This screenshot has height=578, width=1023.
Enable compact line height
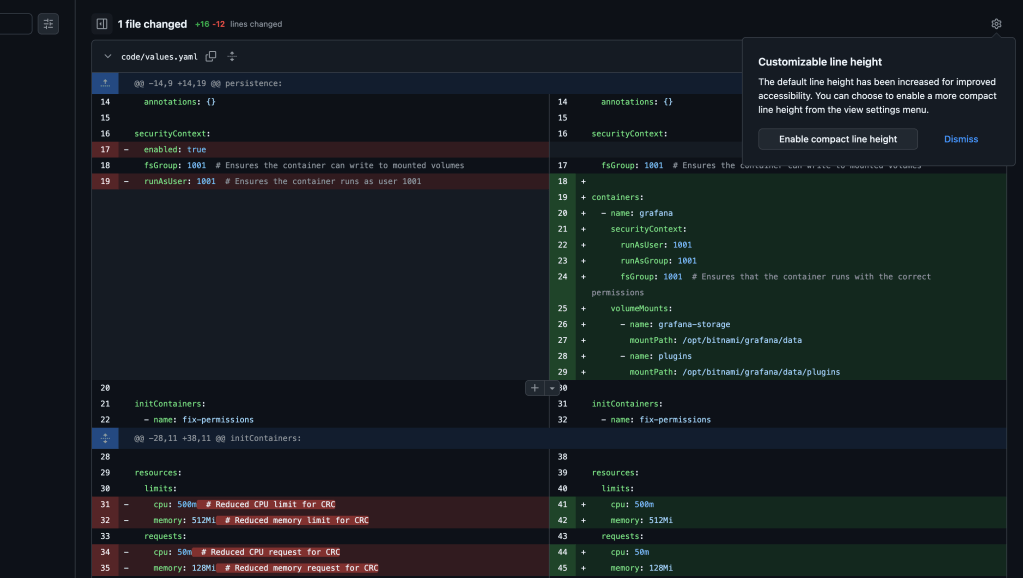[838, 139]
